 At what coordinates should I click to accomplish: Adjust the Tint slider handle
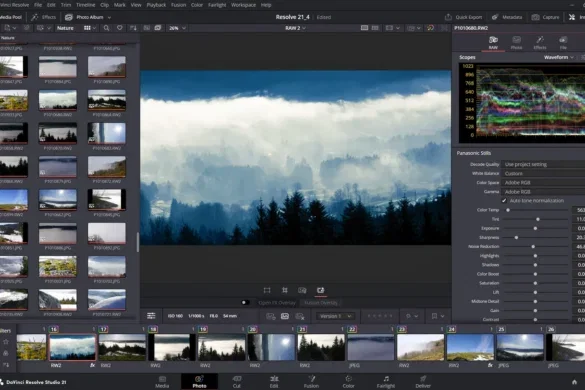(538, 219)
